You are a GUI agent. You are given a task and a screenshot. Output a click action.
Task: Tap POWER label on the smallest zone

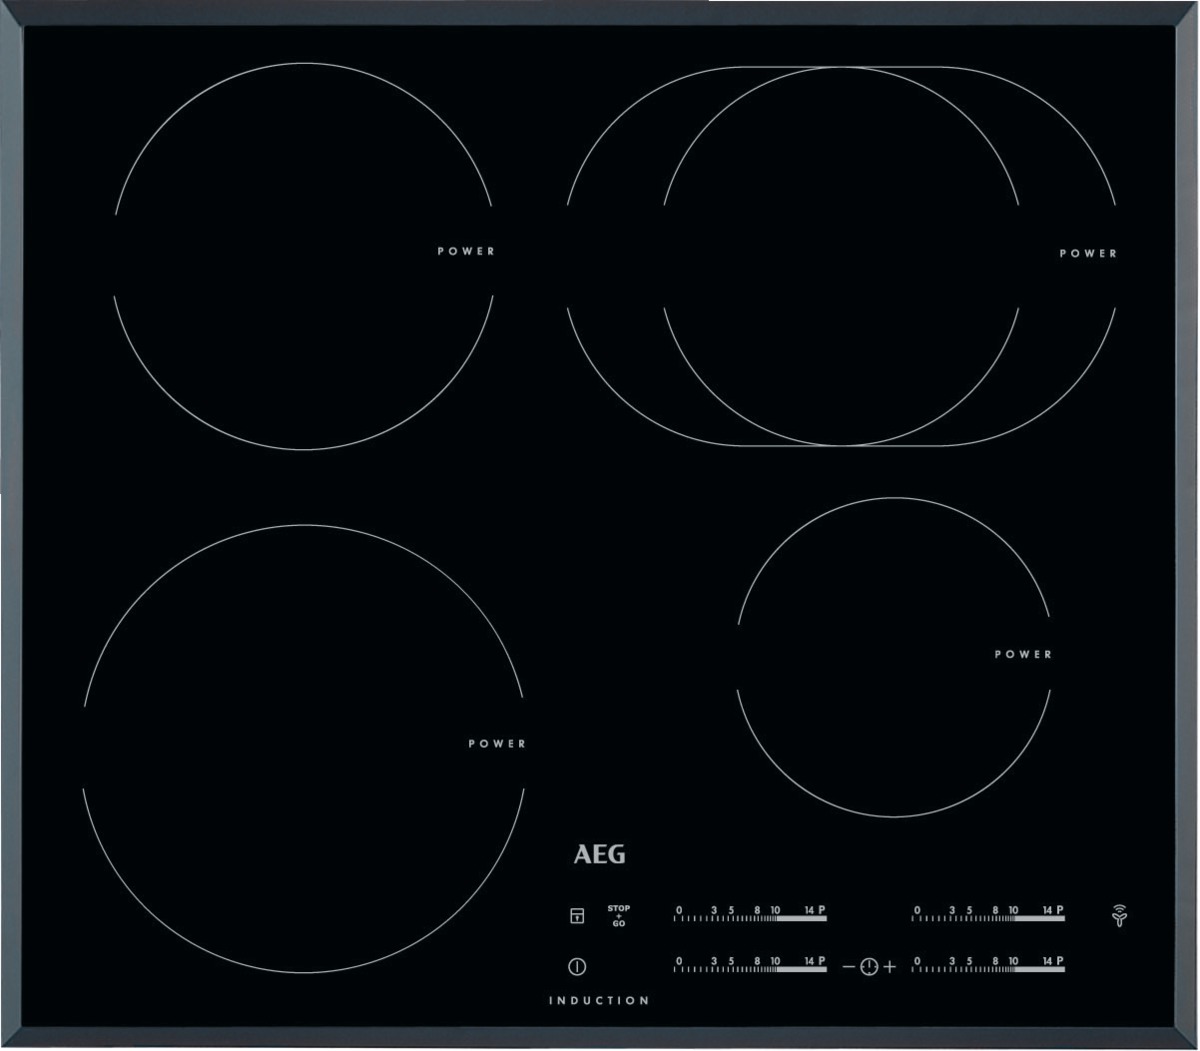click(x=1023, y=654)
